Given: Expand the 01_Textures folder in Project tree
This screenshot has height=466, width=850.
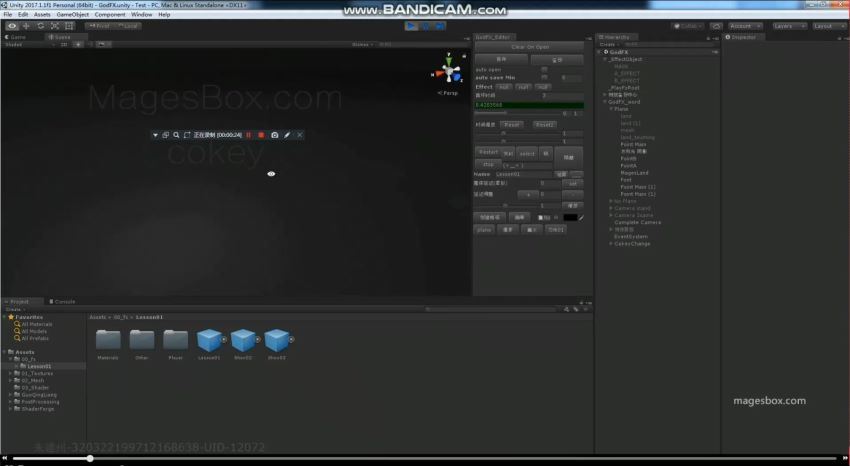Looking at the screenshot, I should coord(10,373).
